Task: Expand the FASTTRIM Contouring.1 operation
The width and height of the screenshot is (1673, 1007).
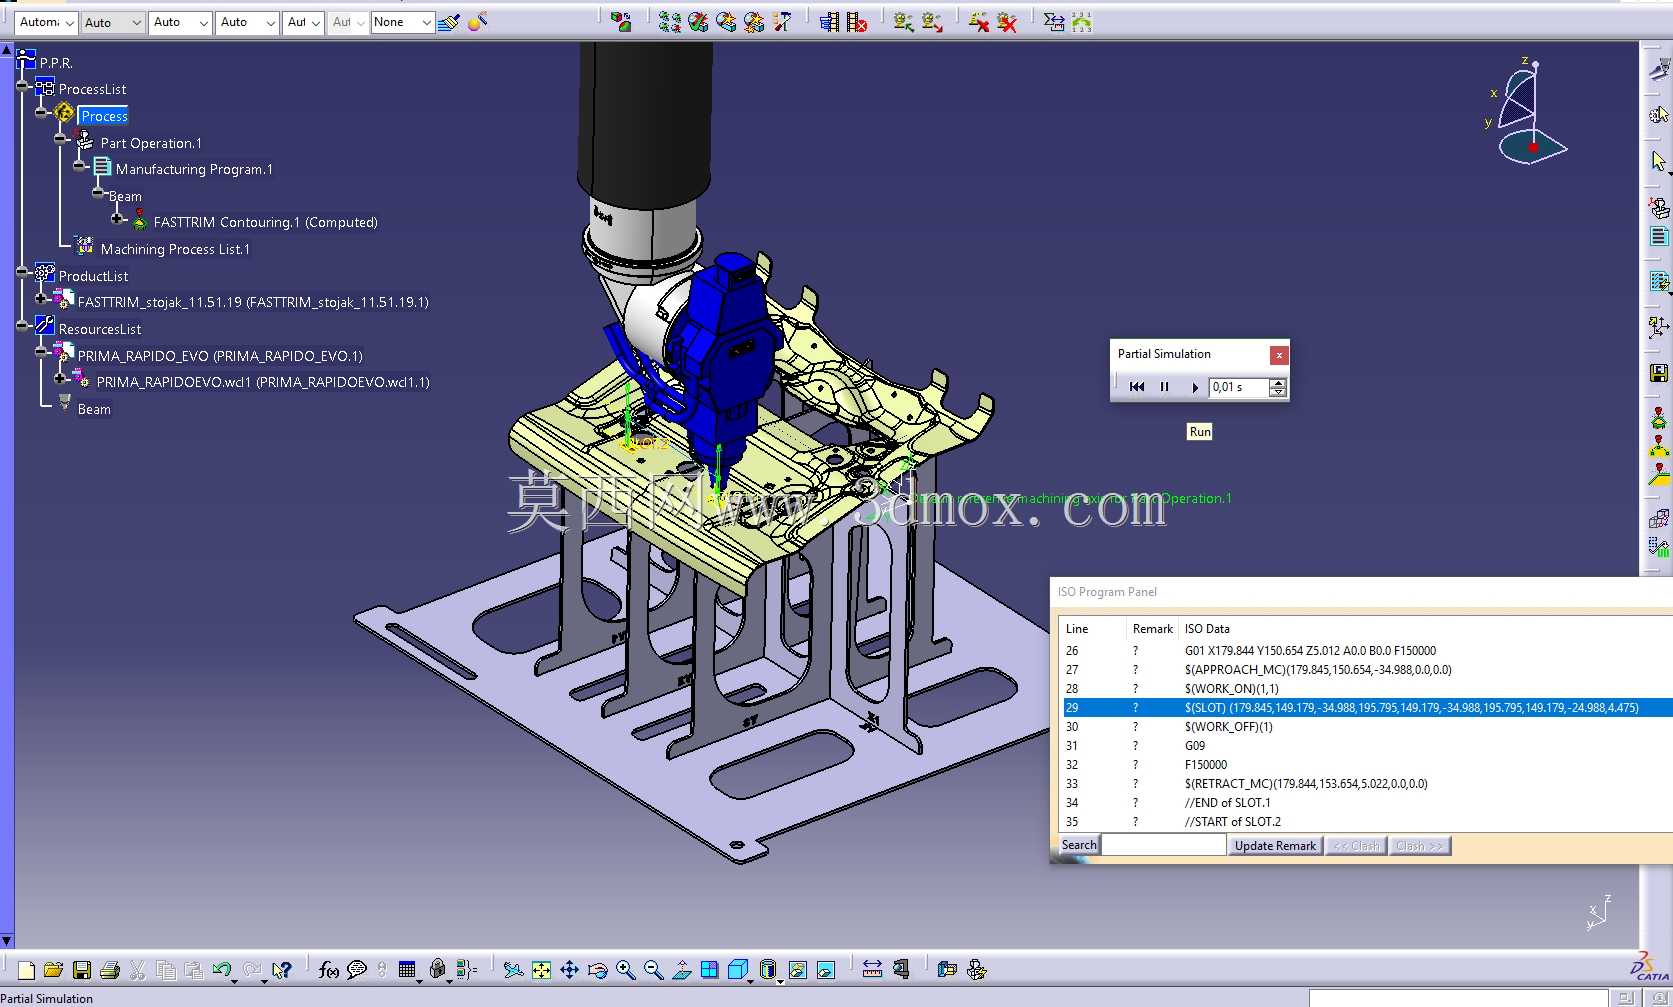Action: (x=117, y=219)
